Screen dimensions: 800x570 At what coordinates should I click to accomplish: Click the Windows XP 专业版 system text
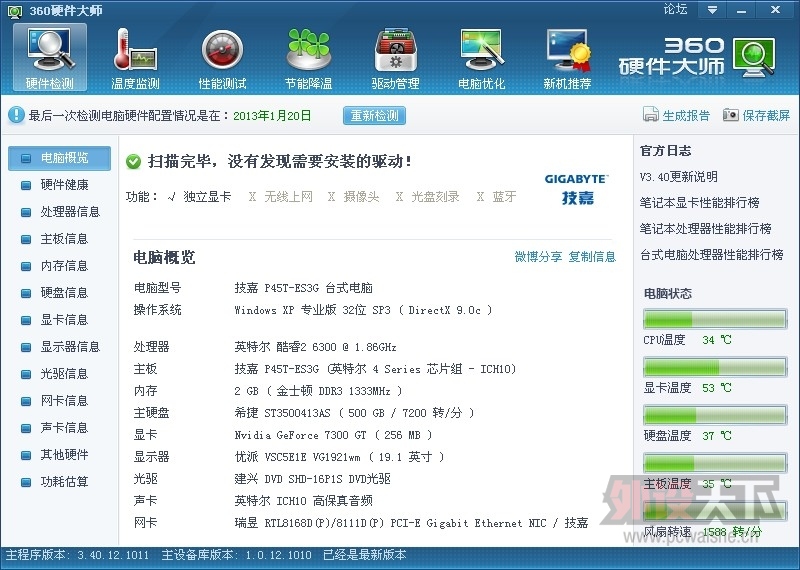click(363, 310)
